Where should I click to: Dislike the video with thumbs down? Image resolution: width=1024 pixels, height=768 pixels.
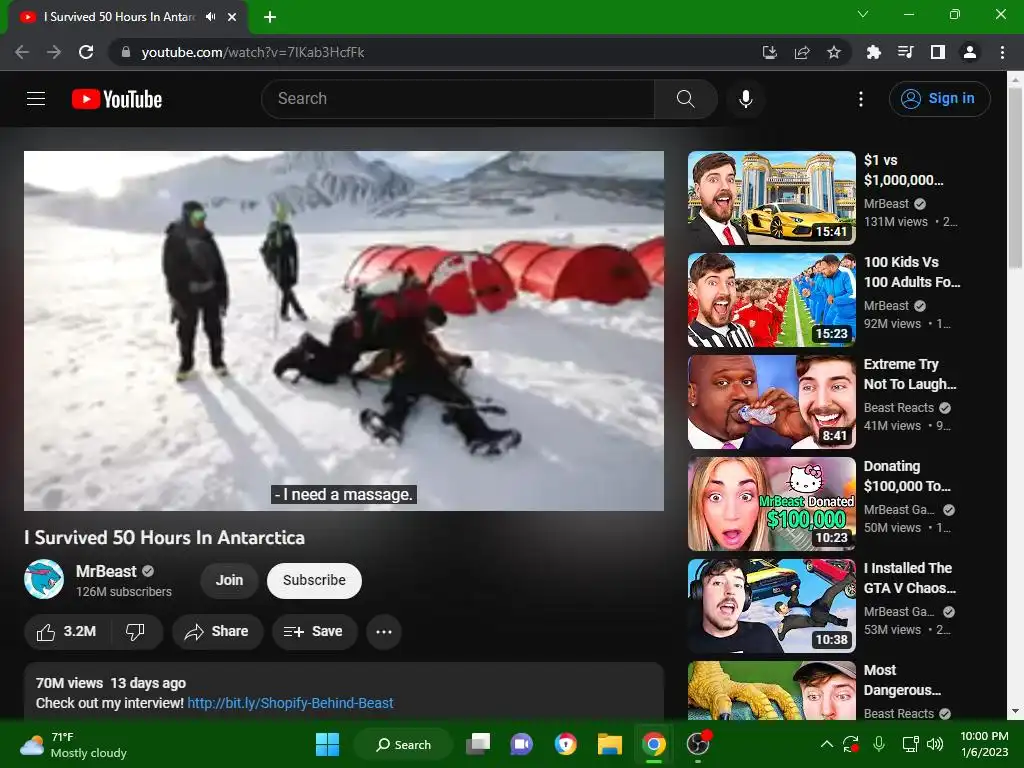pos(136,632)
